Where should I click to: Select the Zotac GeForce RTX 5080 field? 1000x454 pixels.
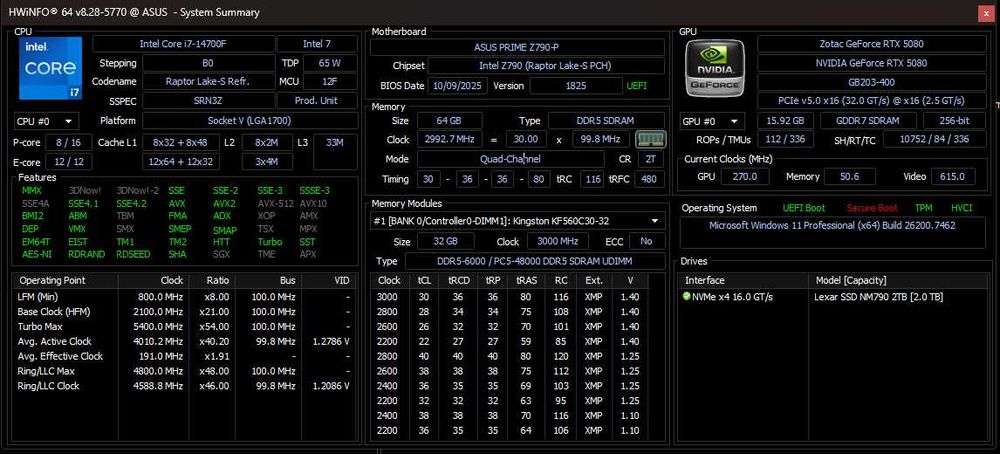point(871,44)
